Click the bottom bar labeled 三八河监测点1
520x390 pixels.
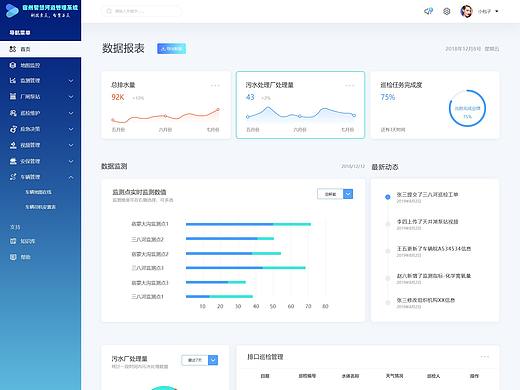click(x=219, y=296)
